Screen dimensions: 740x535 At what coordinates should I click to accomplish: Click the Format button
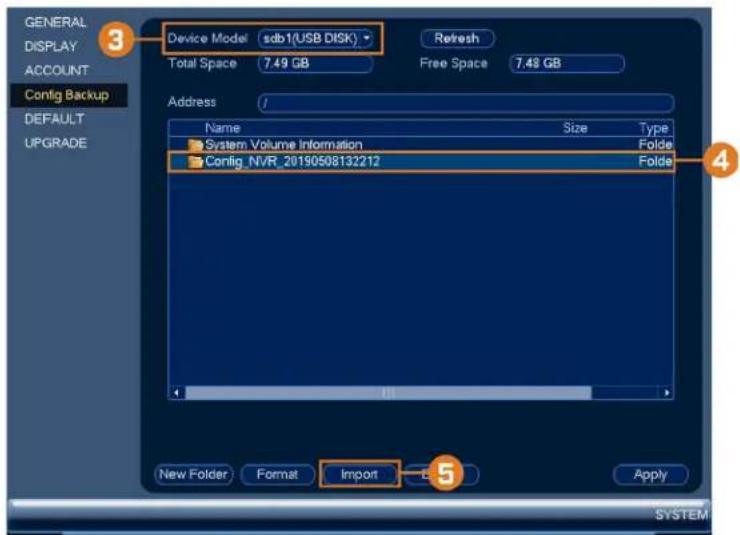pyautogui.click(x=278, y=475)
